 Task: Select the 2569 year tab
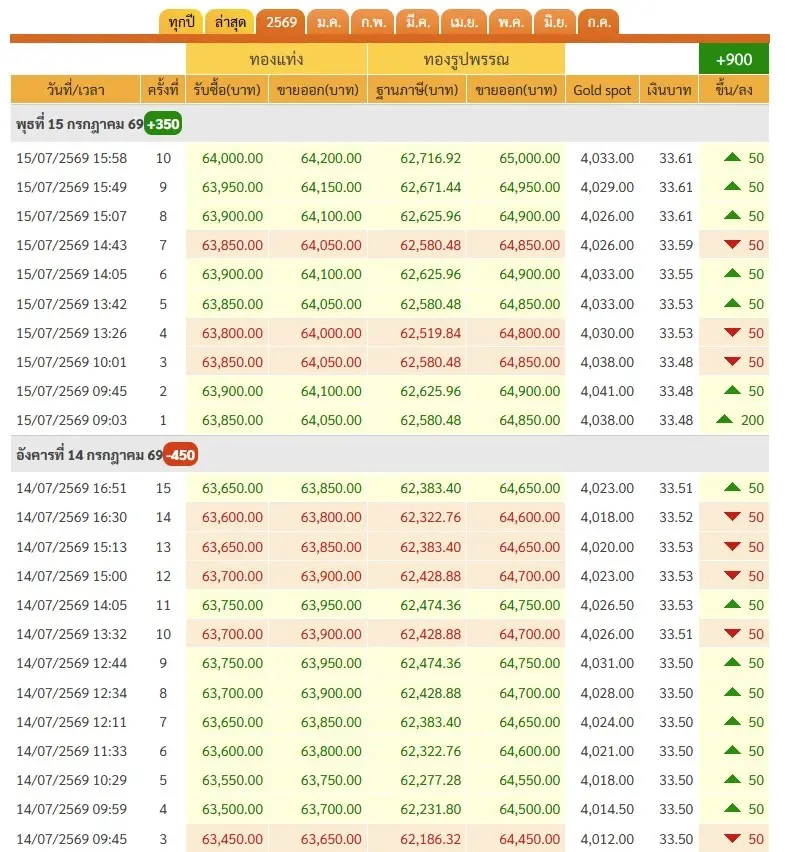pos(281,22)
